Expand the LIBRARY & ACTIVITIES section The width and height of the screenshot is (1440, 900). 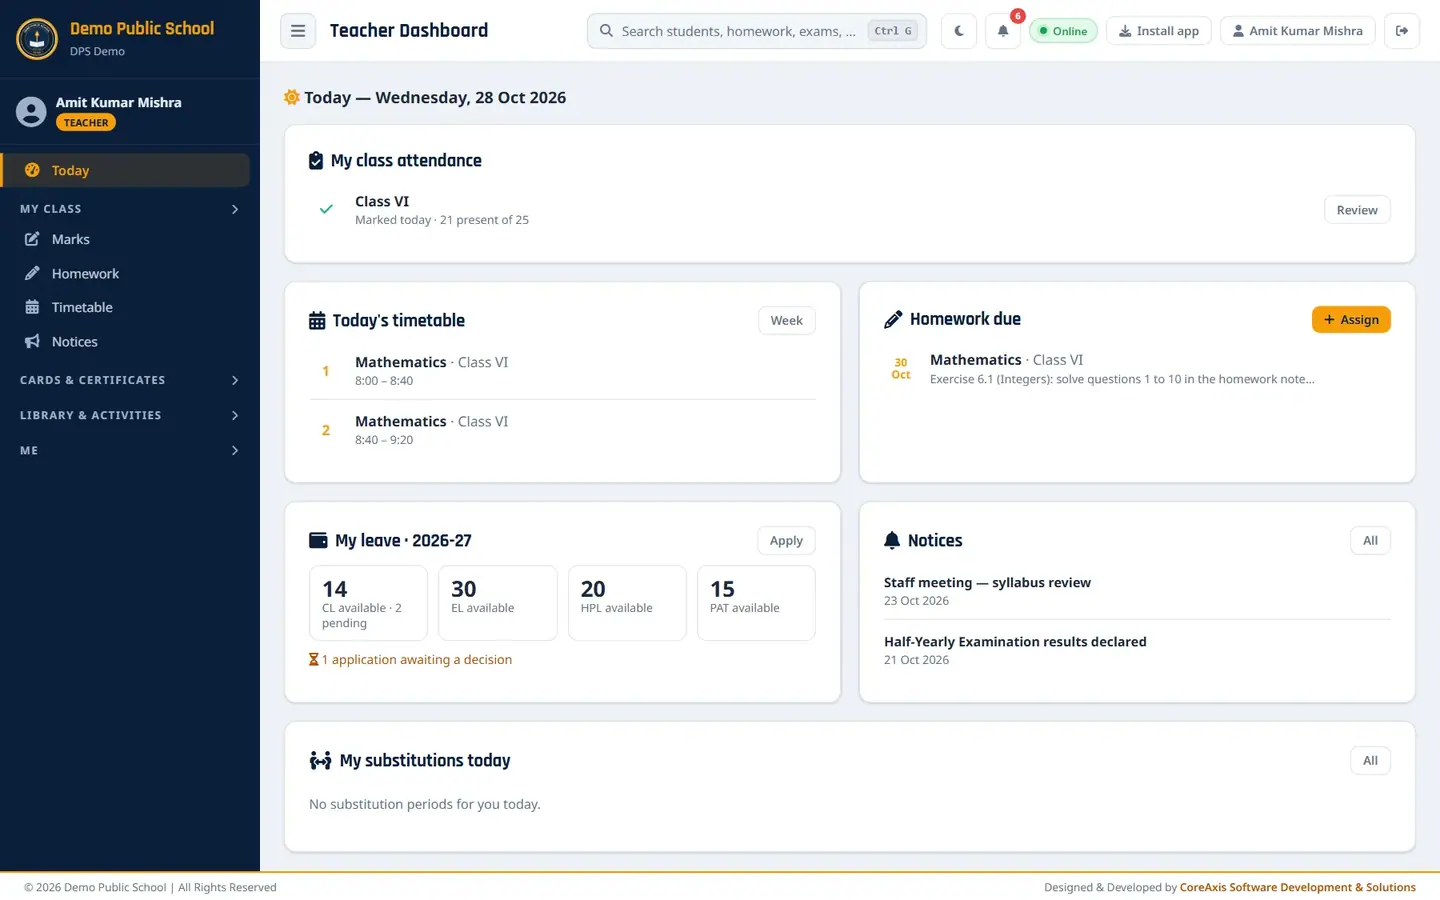pyautogui.click(x=130, y=415)
